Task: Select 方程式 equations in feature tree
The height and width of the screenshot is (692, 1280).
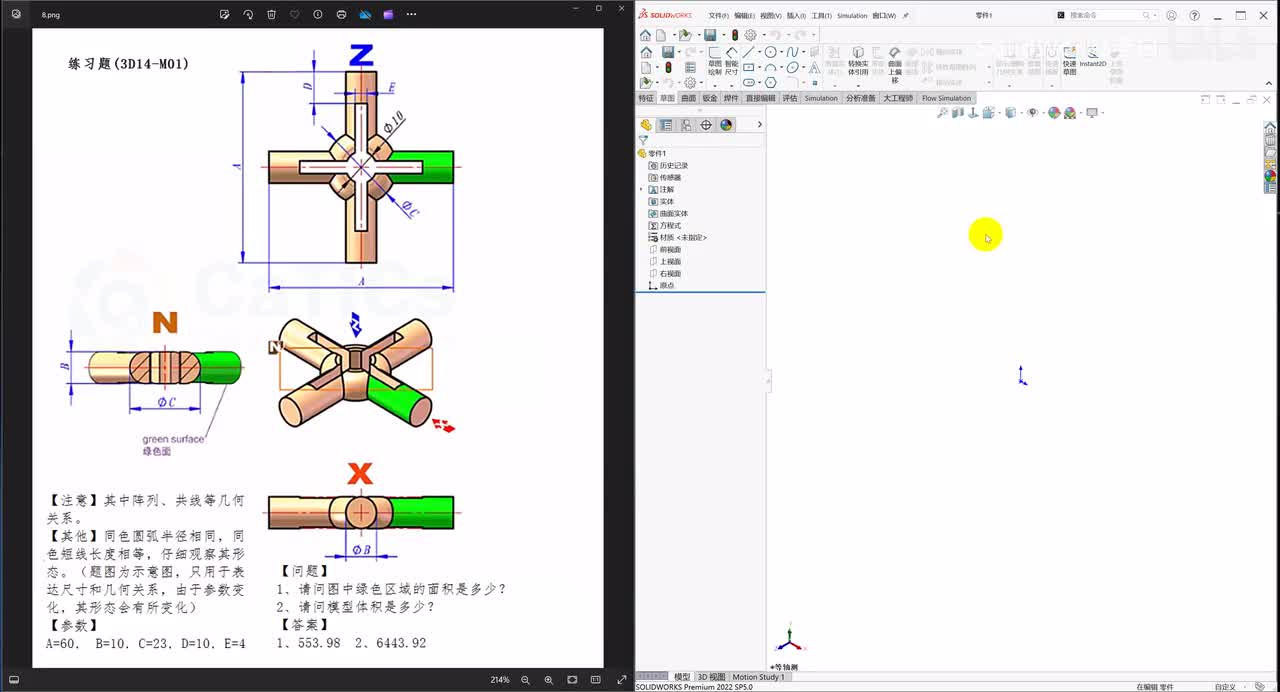Action: click(669, 225)
